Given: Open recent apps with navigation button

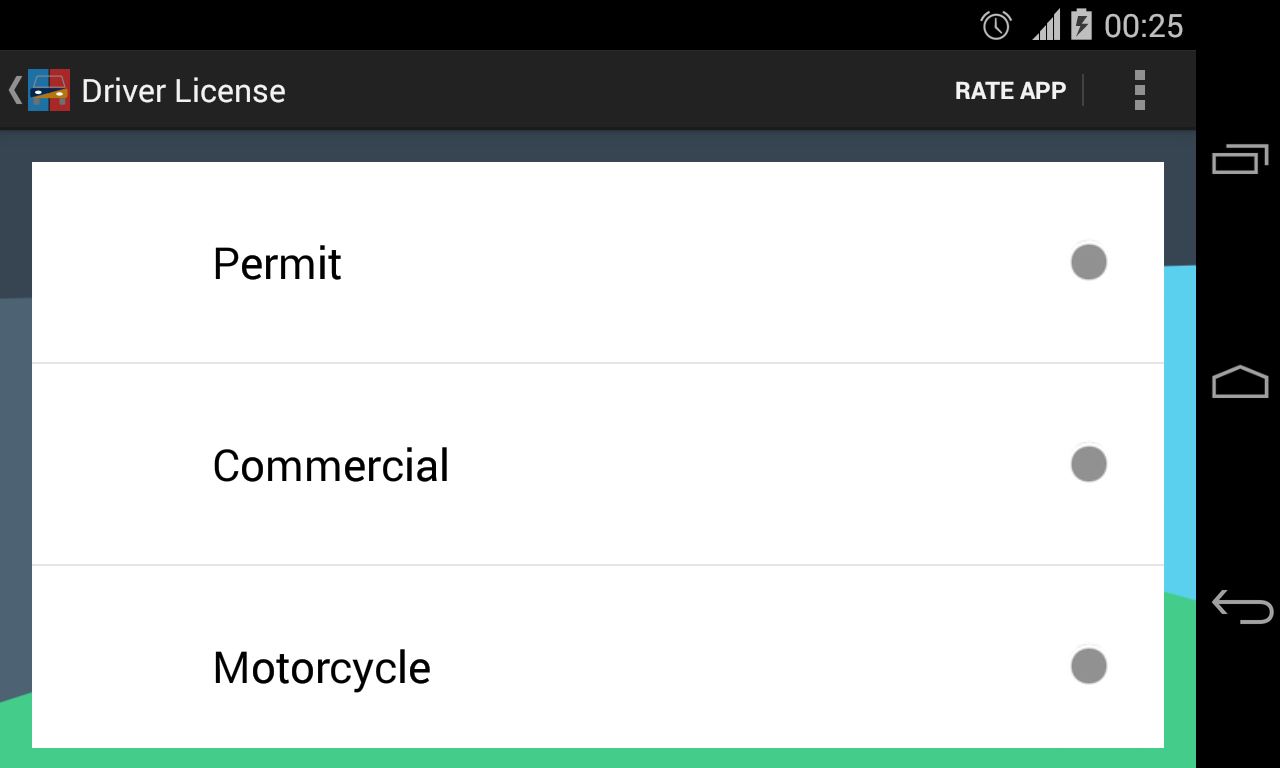Looking at the screenshot, I should pyautogui.click(x=1240, y=159).
